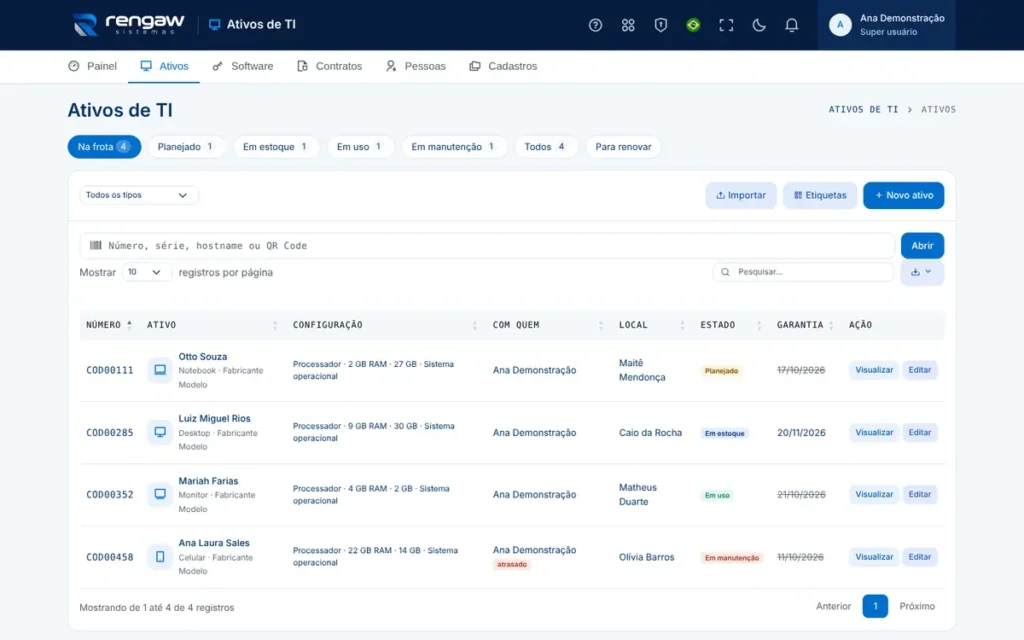
Task: Click the Importar button
Action: tap(741, 195)
